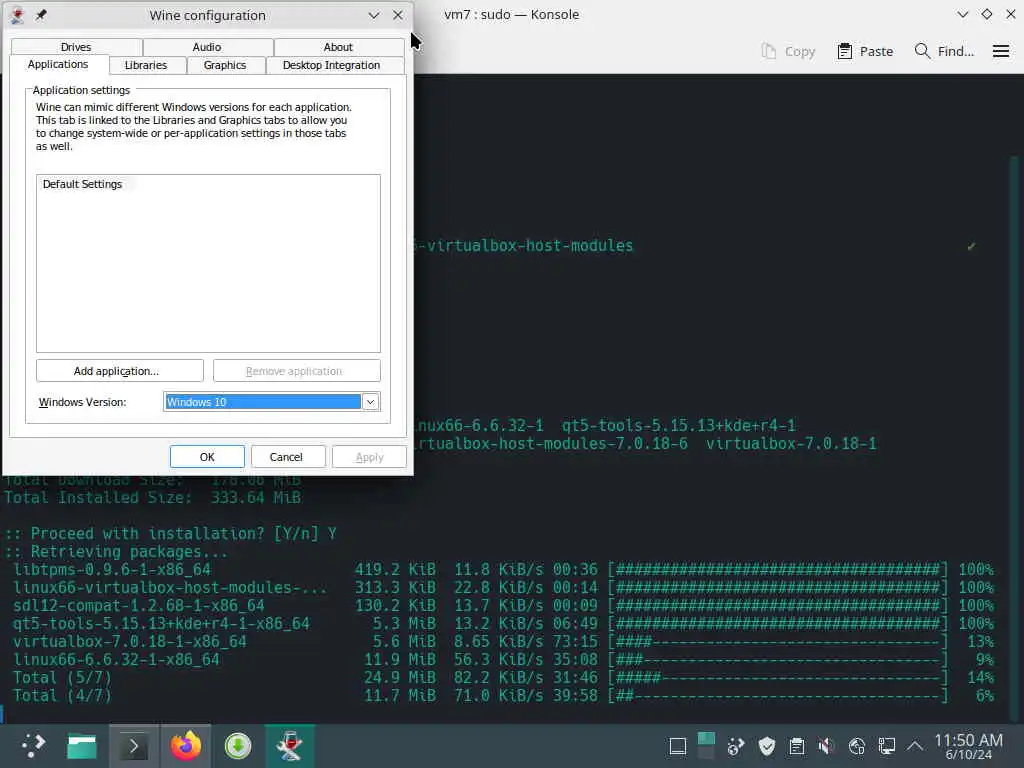Open the shield security tray icon

coord(767,746)
